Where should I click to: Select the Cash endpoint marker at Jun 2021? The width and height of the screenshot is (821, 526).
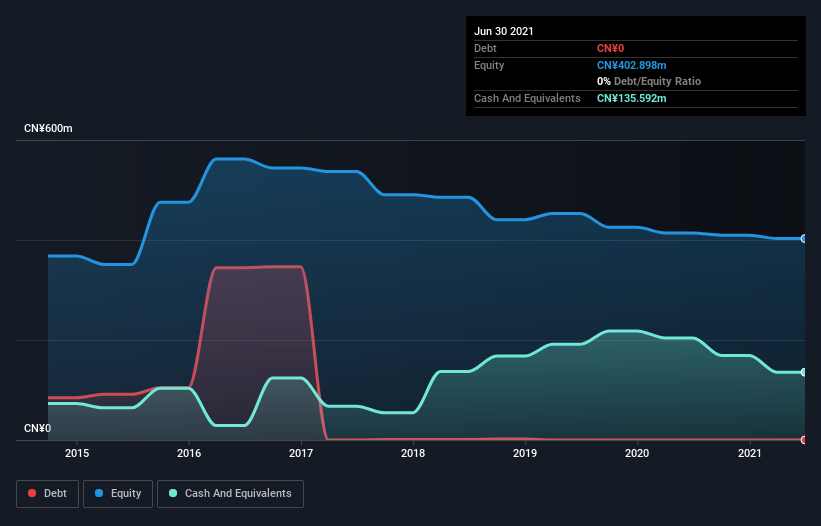coord(804,372)
